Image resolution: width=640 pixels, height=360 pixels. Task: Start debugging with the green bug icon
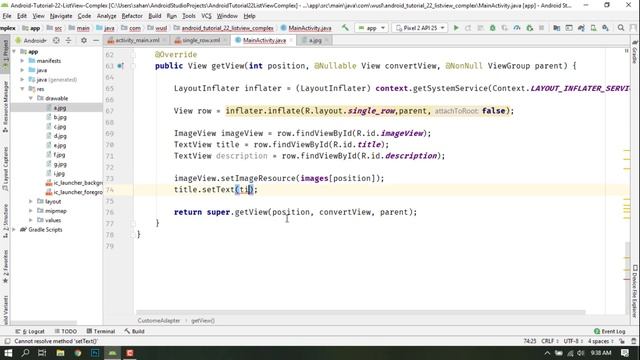point(493,28)
